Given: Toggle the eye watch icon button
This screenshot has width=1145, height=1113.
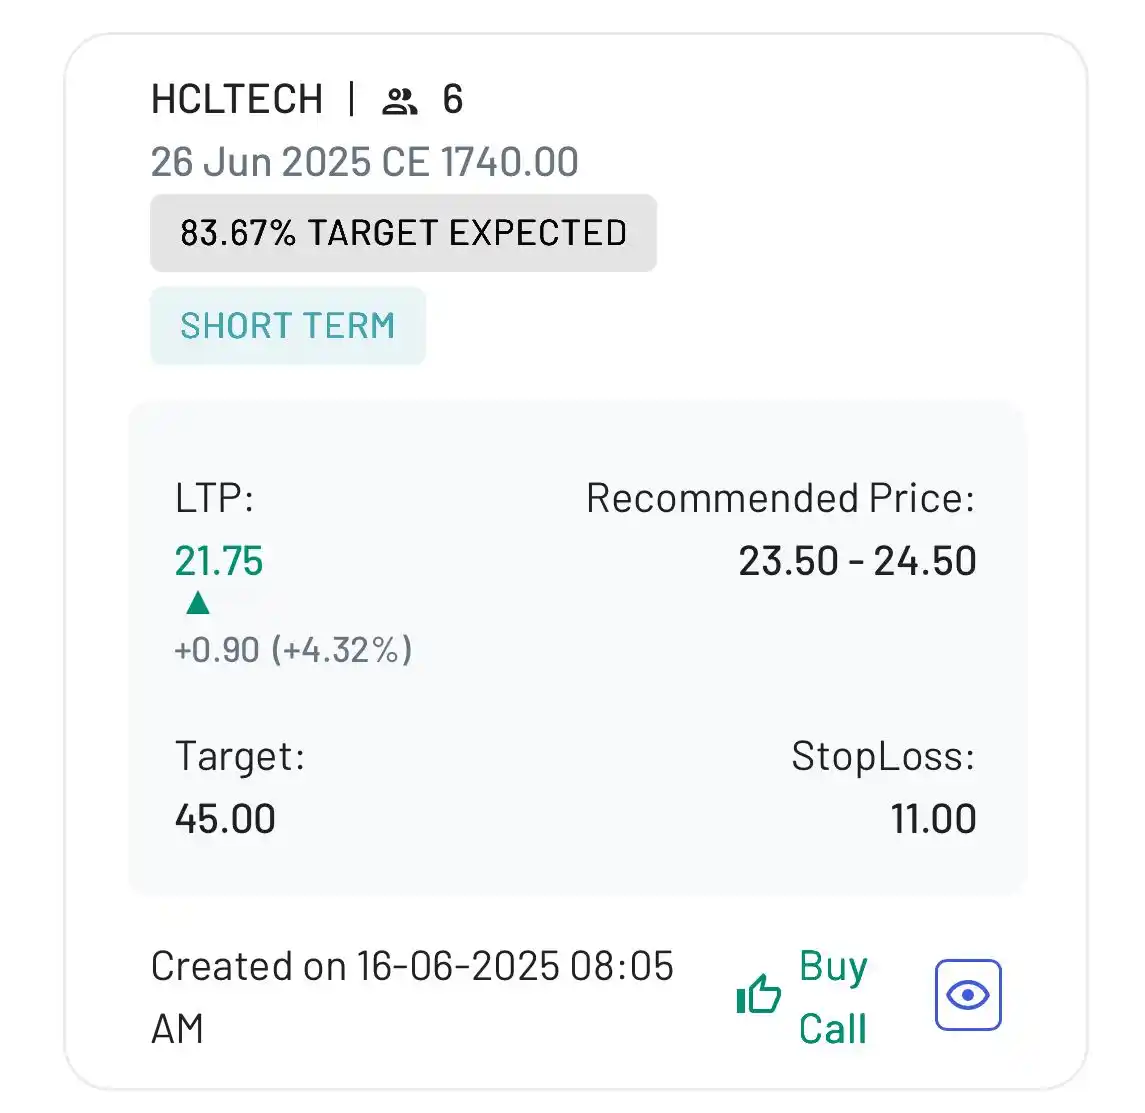Looking at the screenshot, I should [968, 995].
